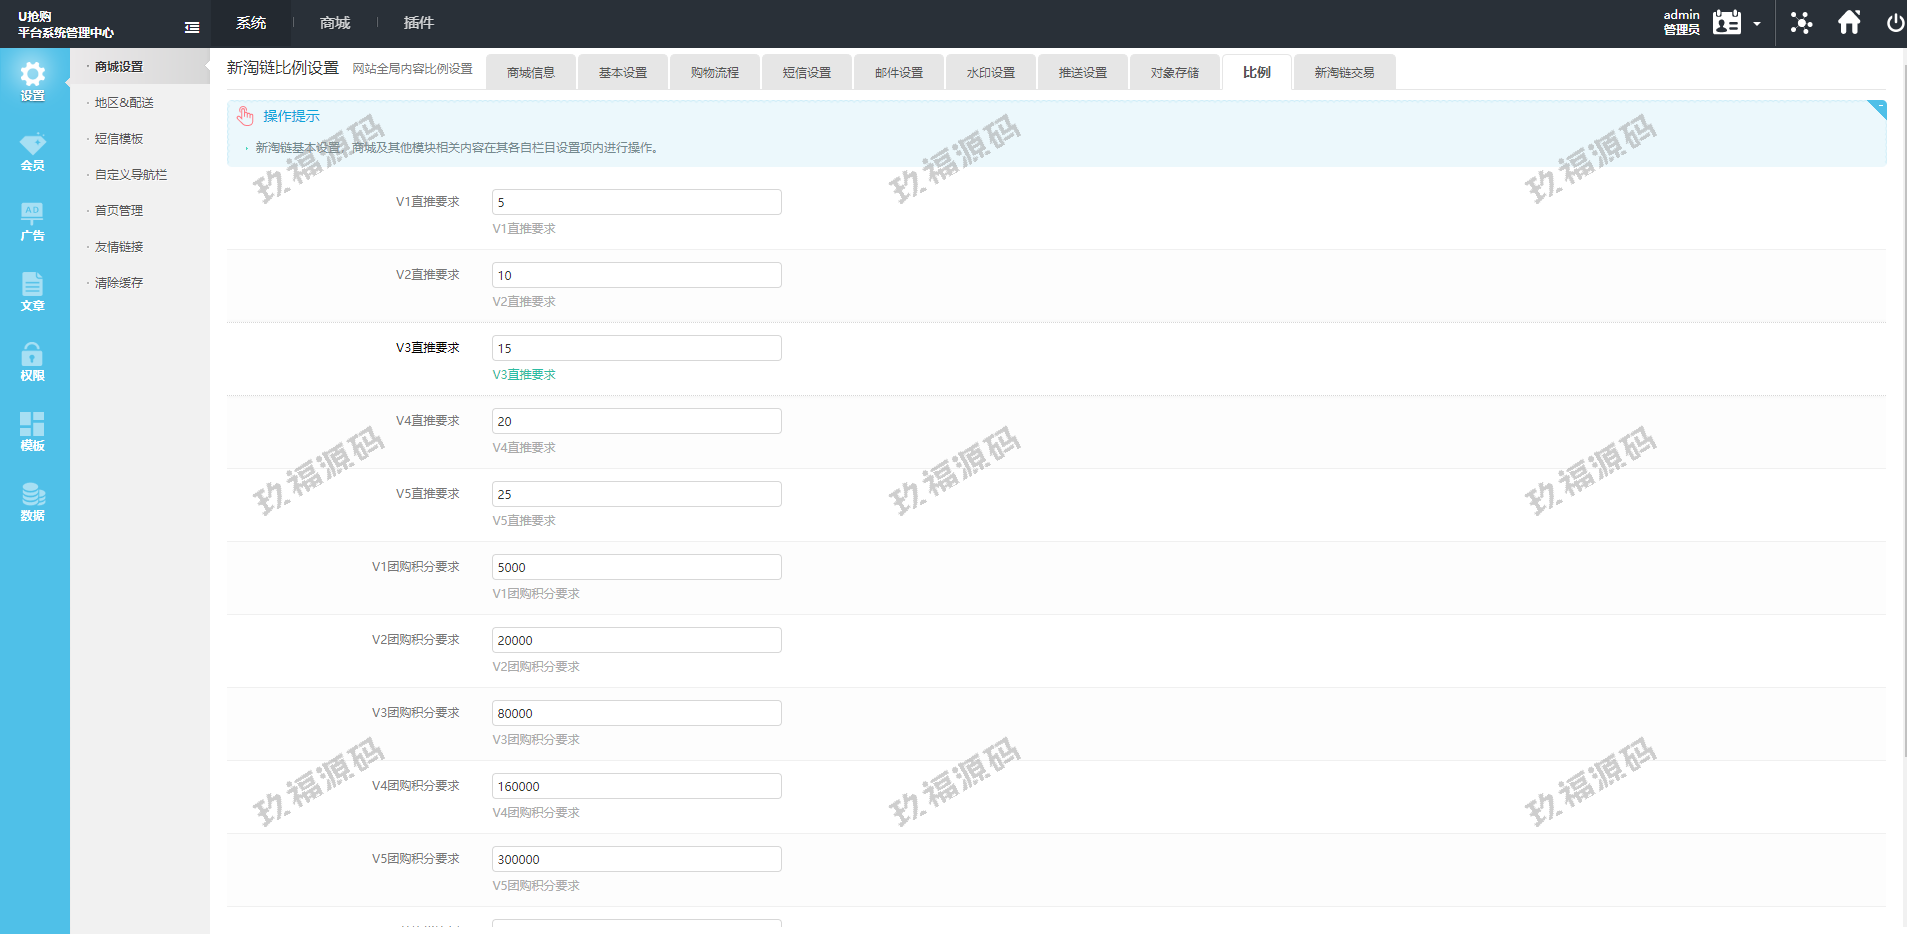Screen dimensions: 1907x934
Task: Open the 数据 database icon section
Action: pyautogui.click(x=33, y=501)
